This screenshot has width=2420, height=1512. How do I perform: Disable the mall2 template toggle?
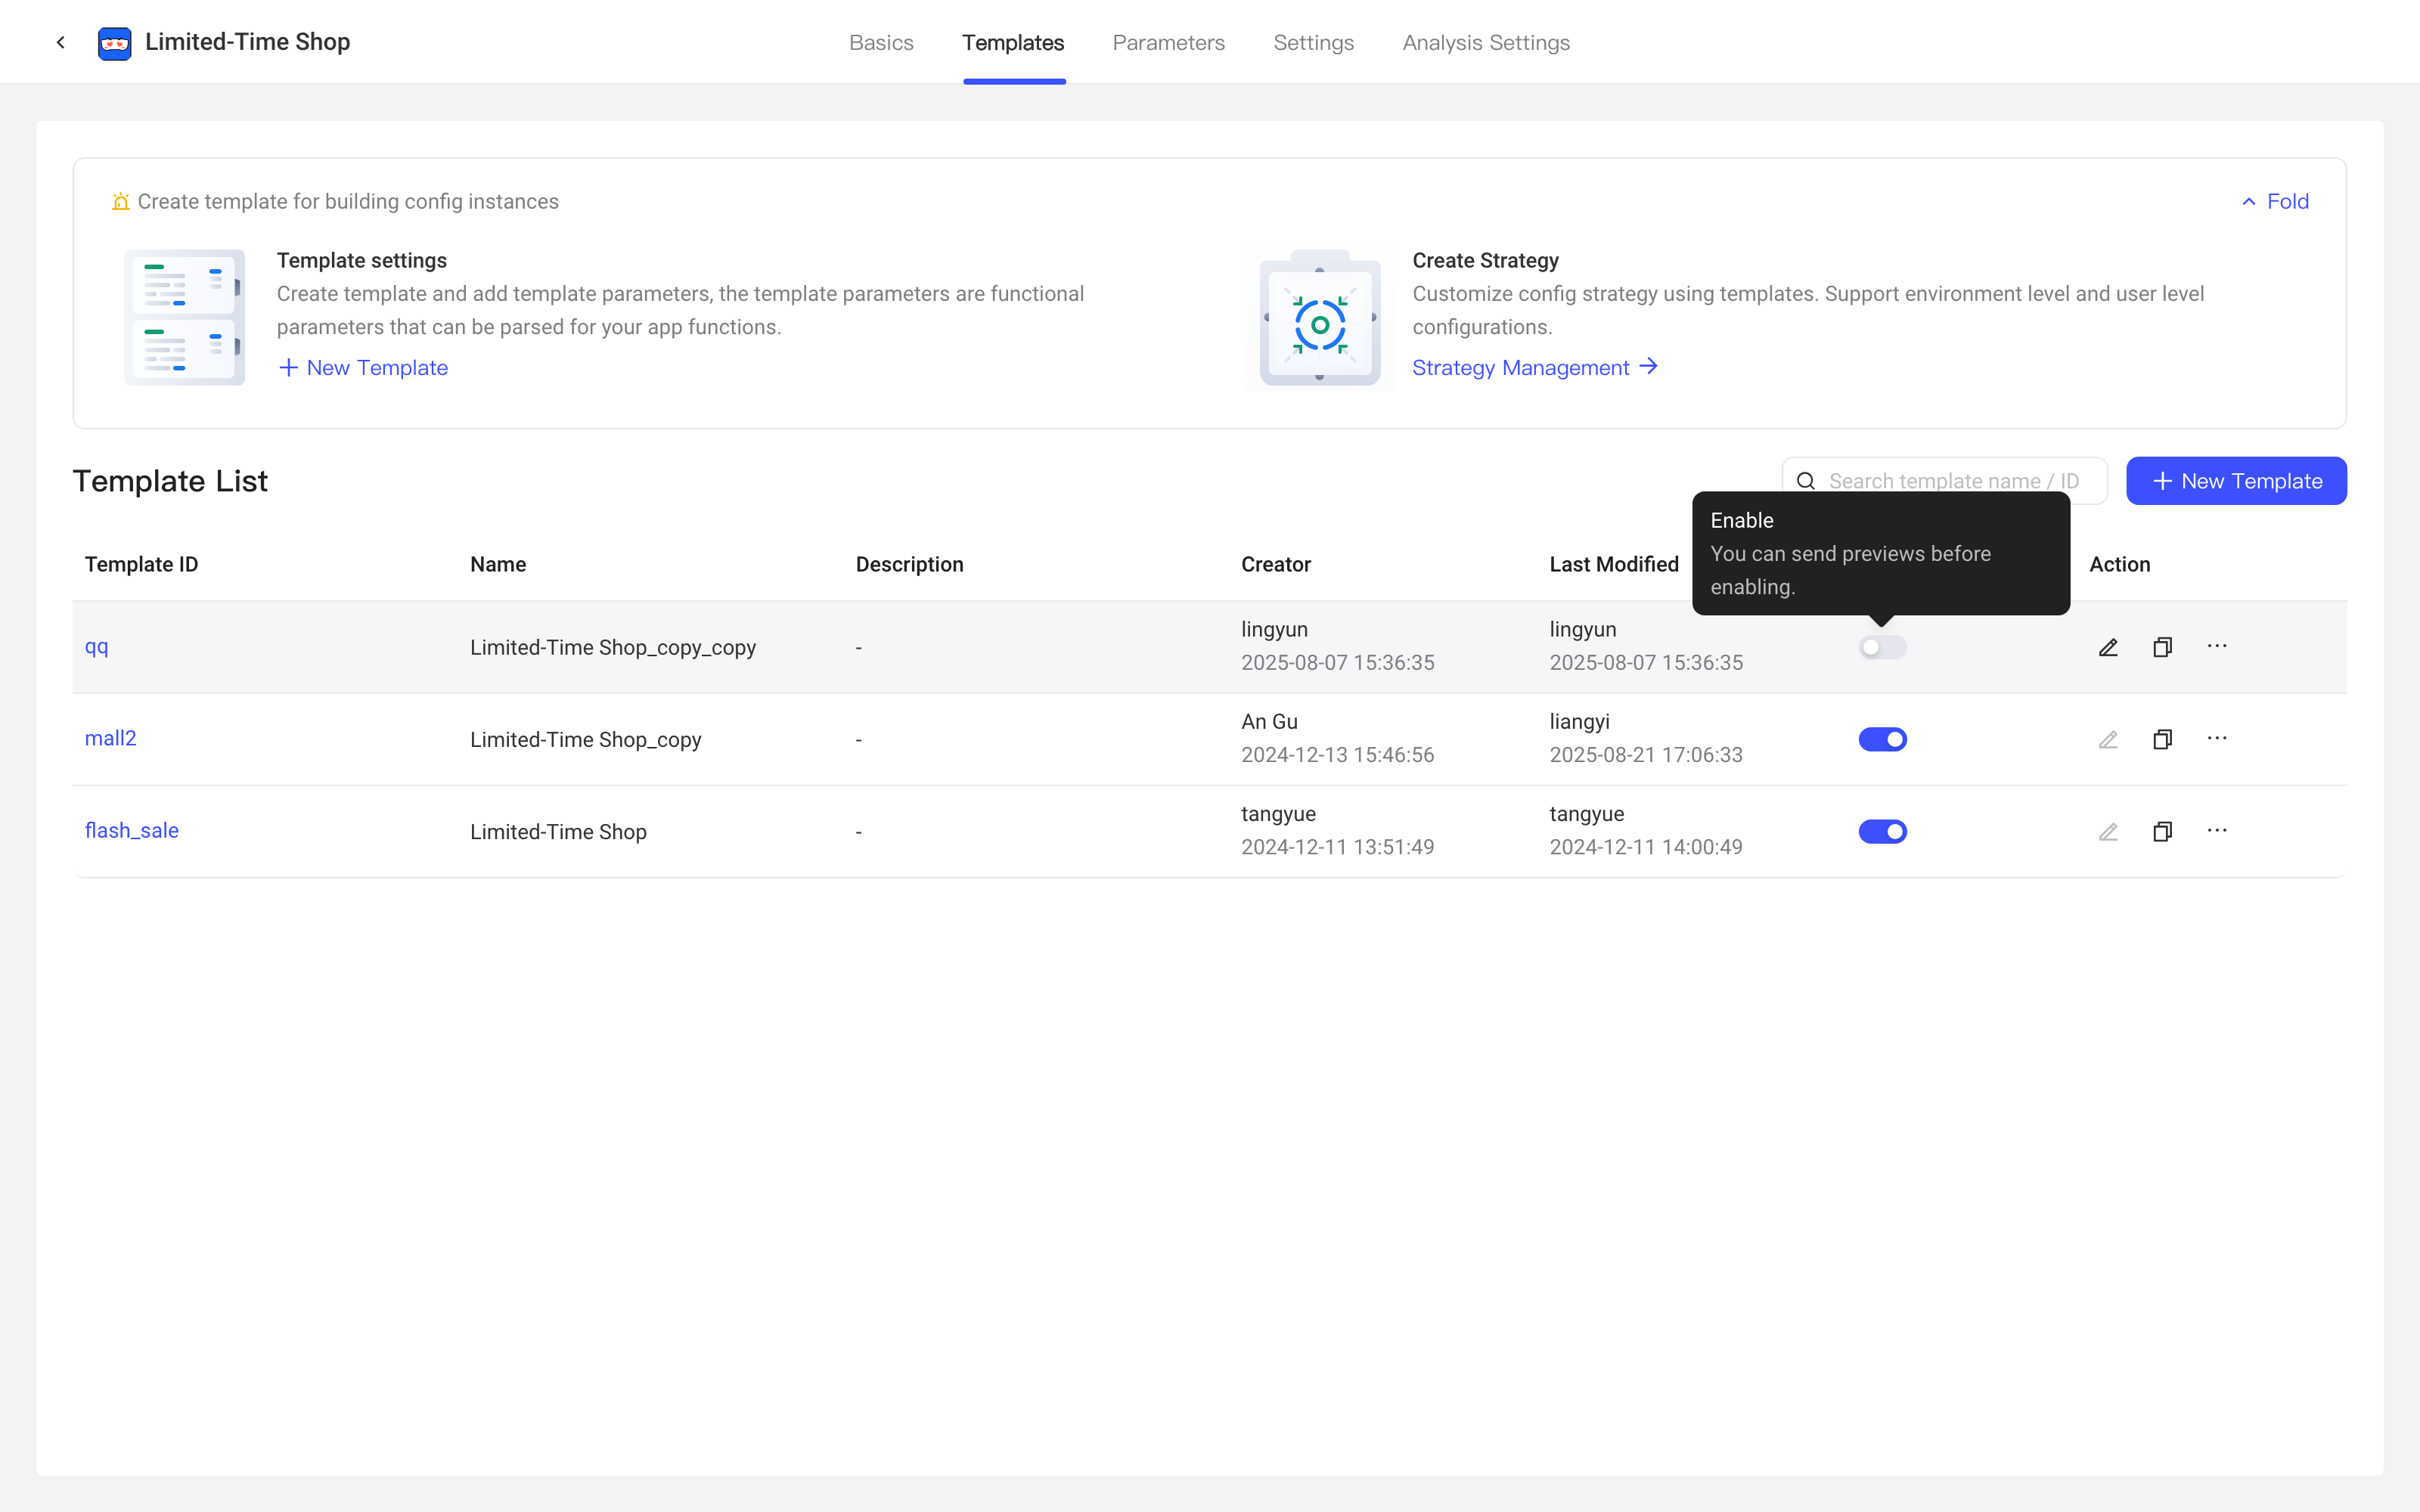1883,739
